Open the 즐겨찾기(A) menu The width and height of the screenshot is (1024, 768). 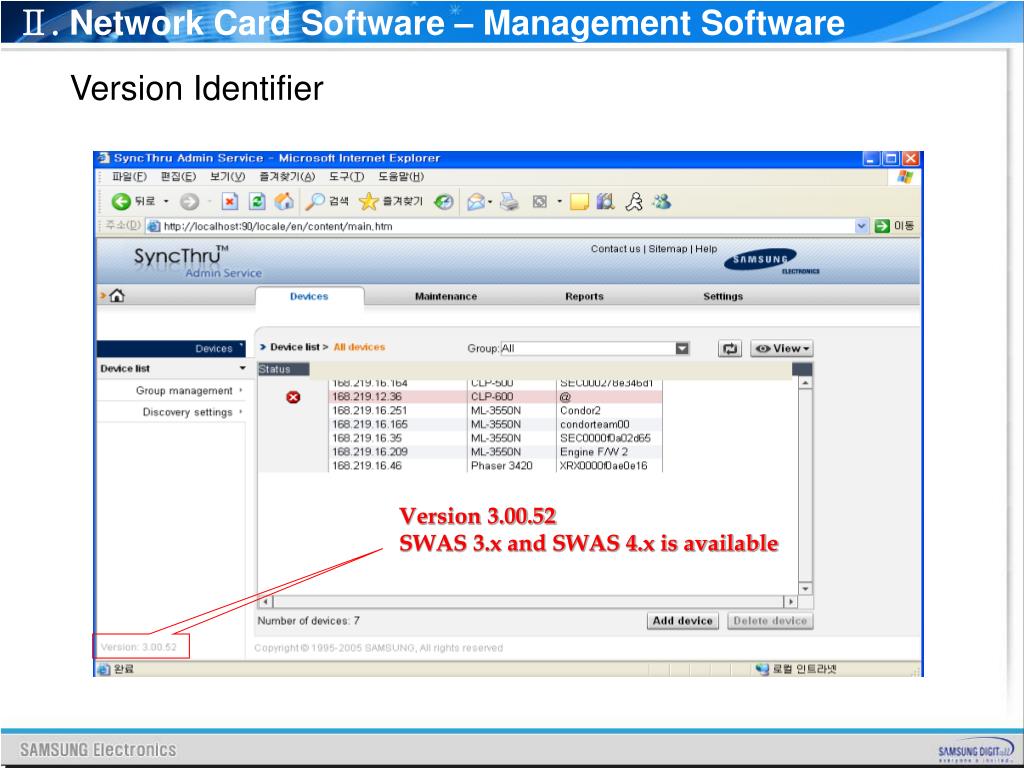tap(287, 177)
